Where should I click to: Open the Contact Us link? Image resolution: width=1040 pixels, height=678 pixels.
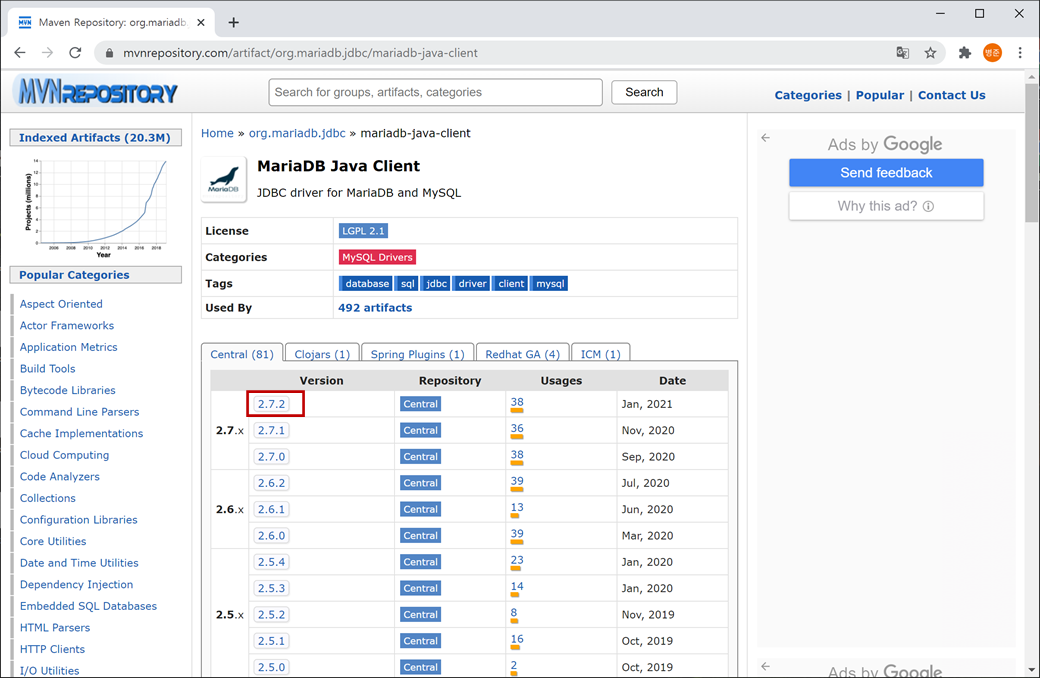952,95
